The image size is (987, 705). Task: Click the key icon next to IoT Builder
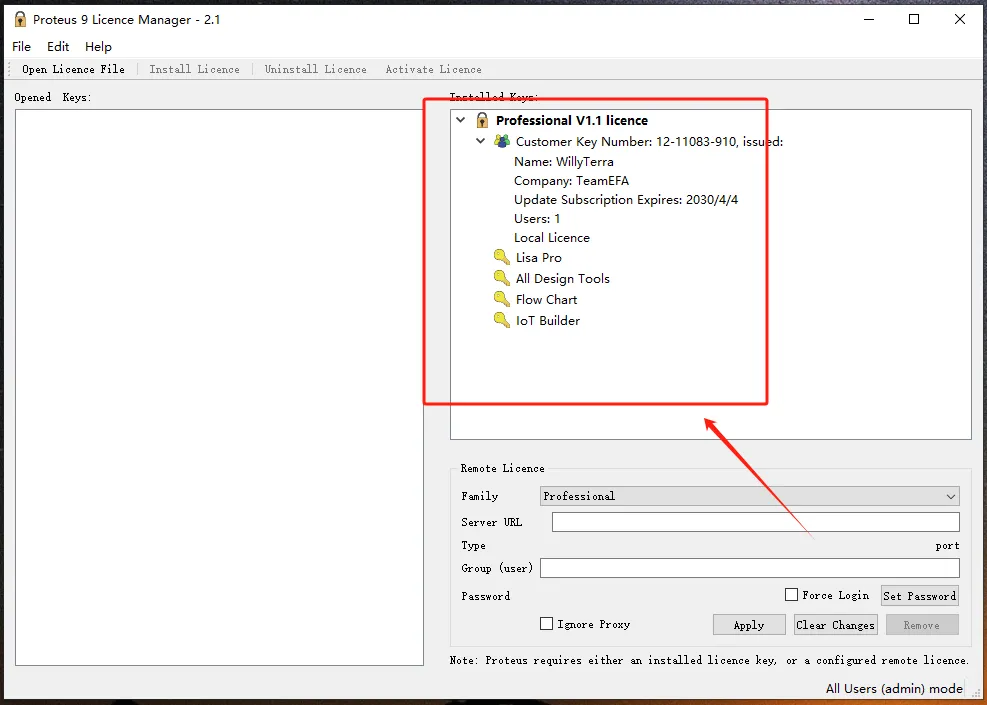click(x=502, y=320)
